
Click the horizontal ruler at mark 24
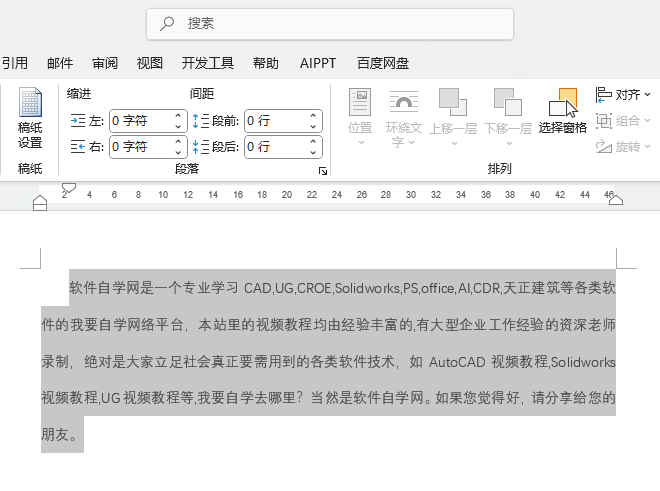pyautogui.click(x=336, y=195)
